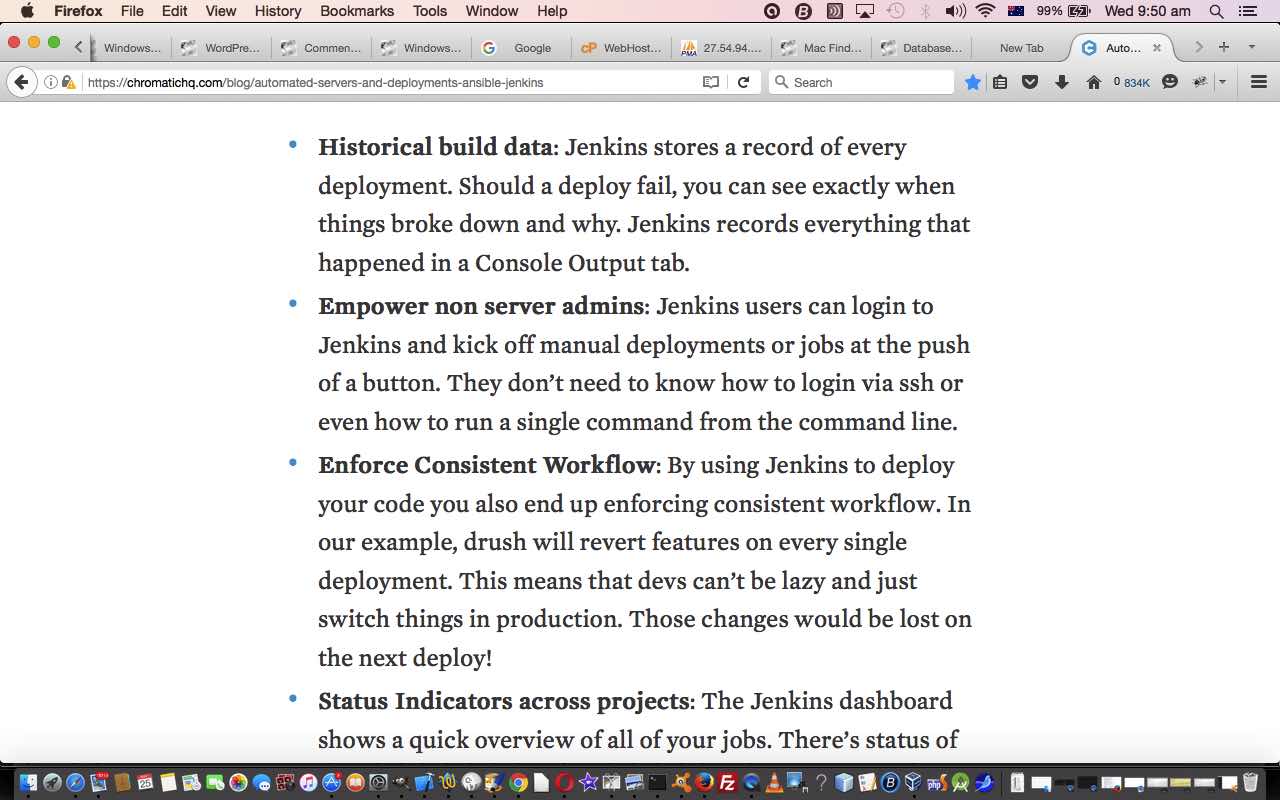Focus the URL address field
The width and height of the screenshot is (1280, 800).
[x=390, y=82]
